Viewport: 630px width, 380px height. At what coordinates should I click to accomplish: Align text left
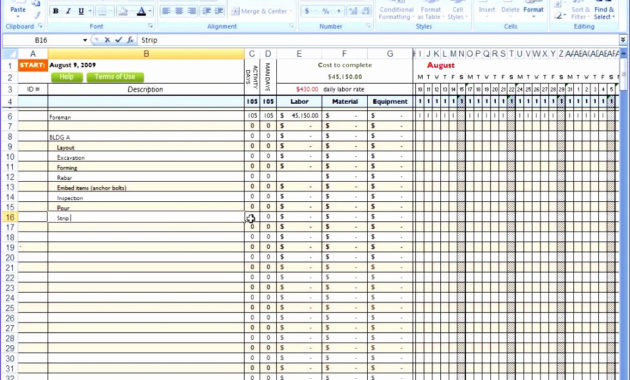[x=166, y=11]
